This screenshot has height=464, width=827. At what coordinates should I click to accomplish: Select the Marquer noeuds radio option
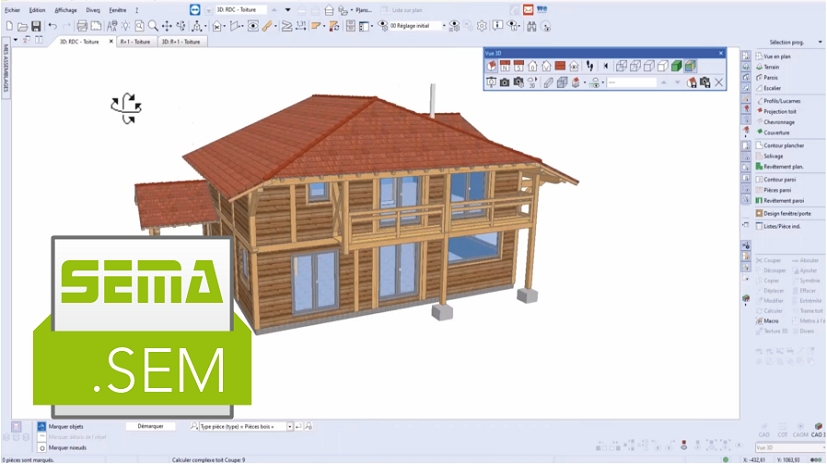pos(42,447)
